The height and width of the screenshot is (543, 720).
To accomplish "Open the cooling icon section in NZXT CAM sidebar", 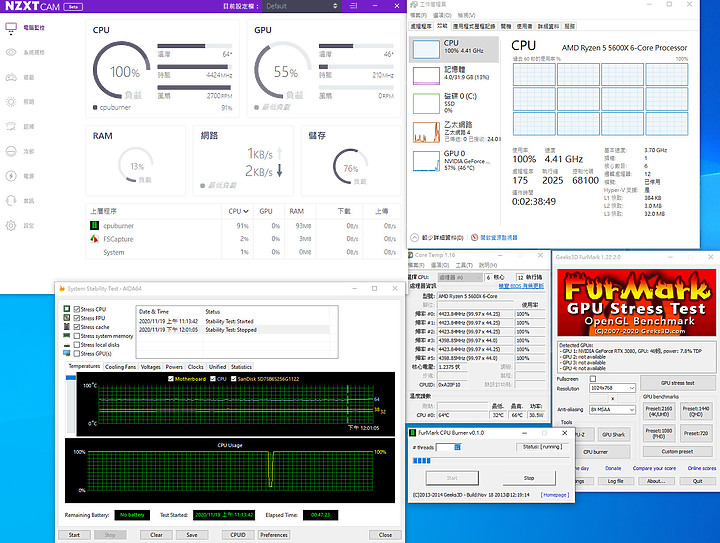I will point(11,151).
